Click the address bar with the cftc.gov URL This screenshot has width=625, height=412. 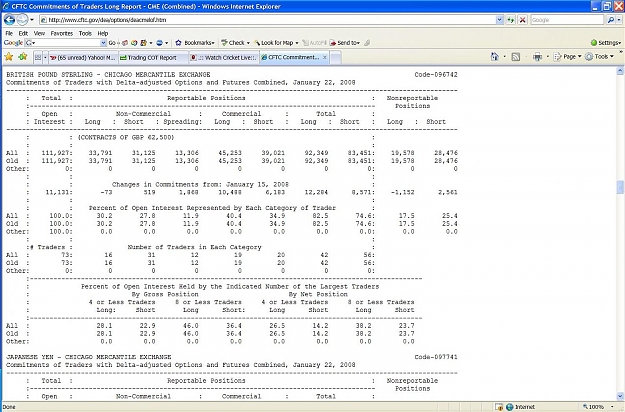[x=267, y=20]
